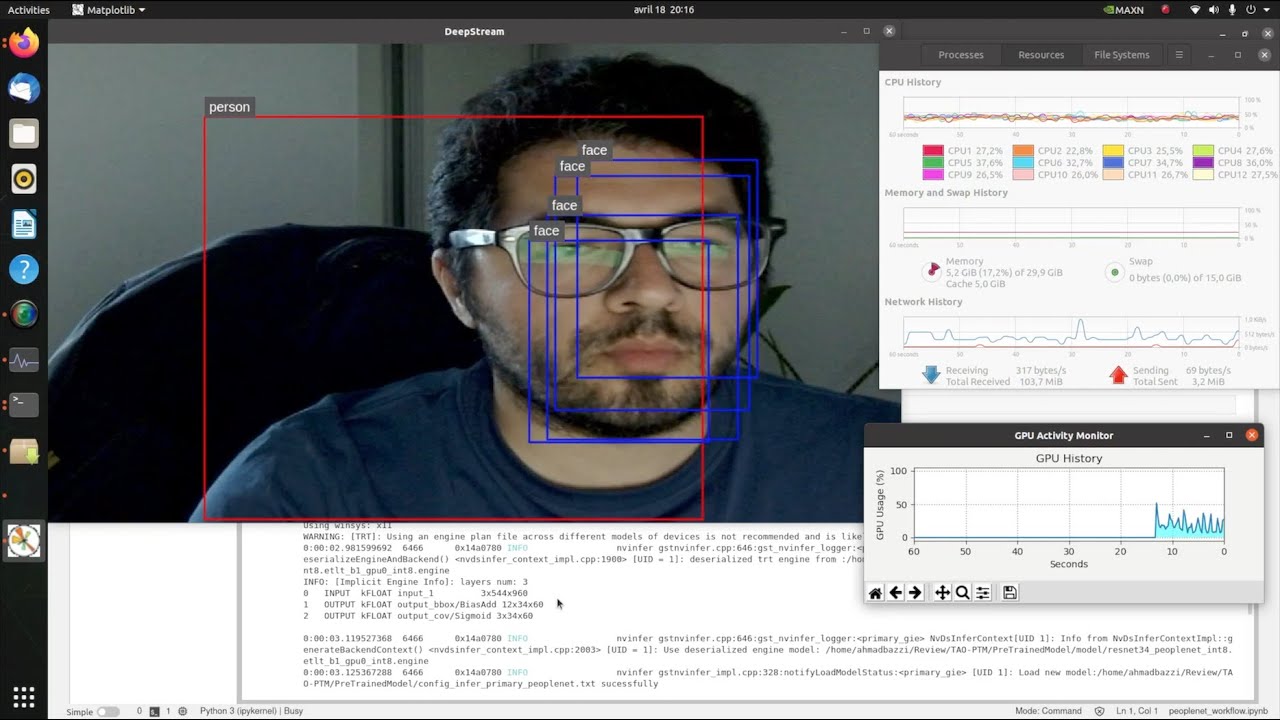Click Python 3 (ipykernel) kernel status
This screenshot has height=720, width=1280.
pyautogui.click(x=251, y=712)
